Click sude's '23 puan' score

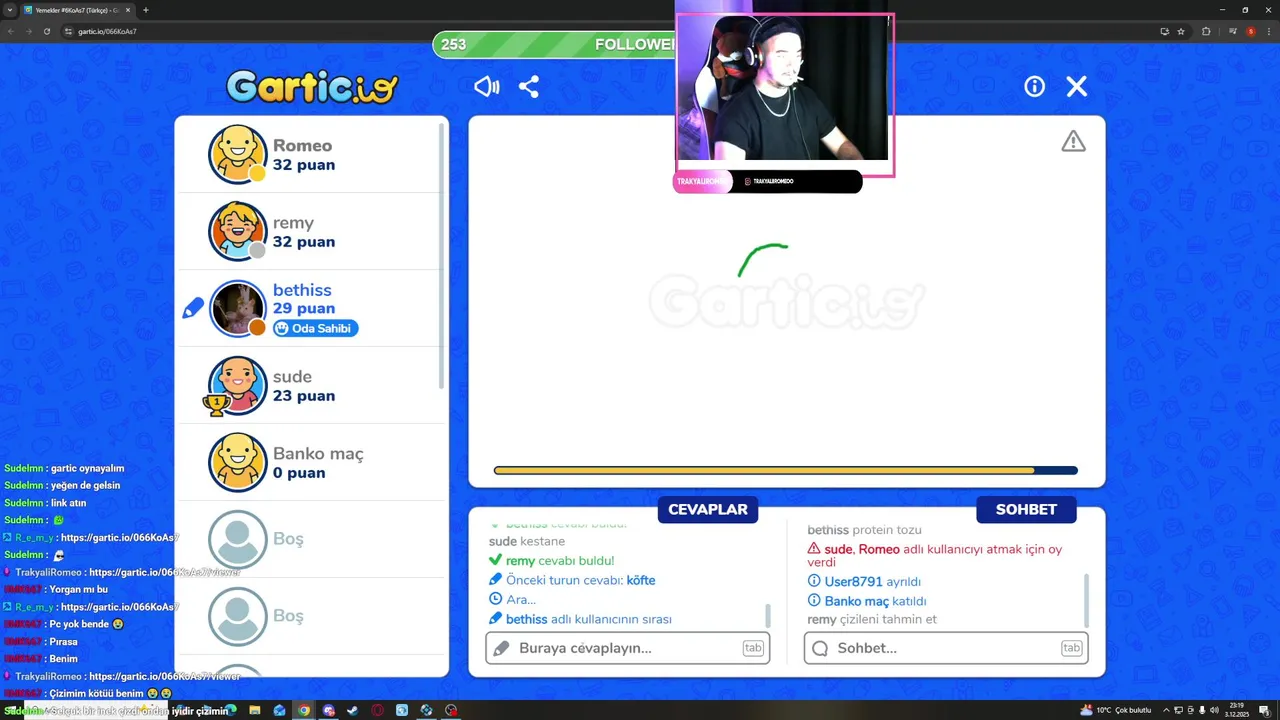point(304,396)
